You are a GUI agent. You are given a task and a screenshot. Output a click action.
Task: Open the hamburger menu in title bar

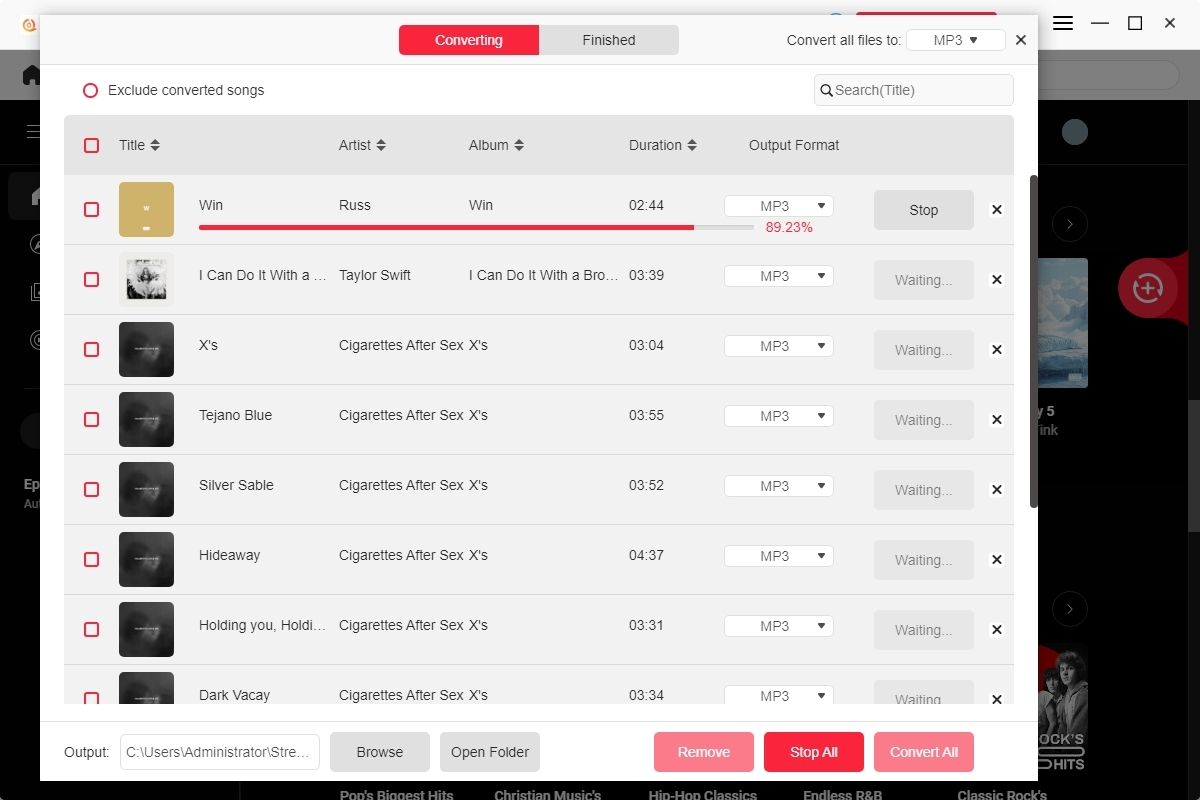1064,23
